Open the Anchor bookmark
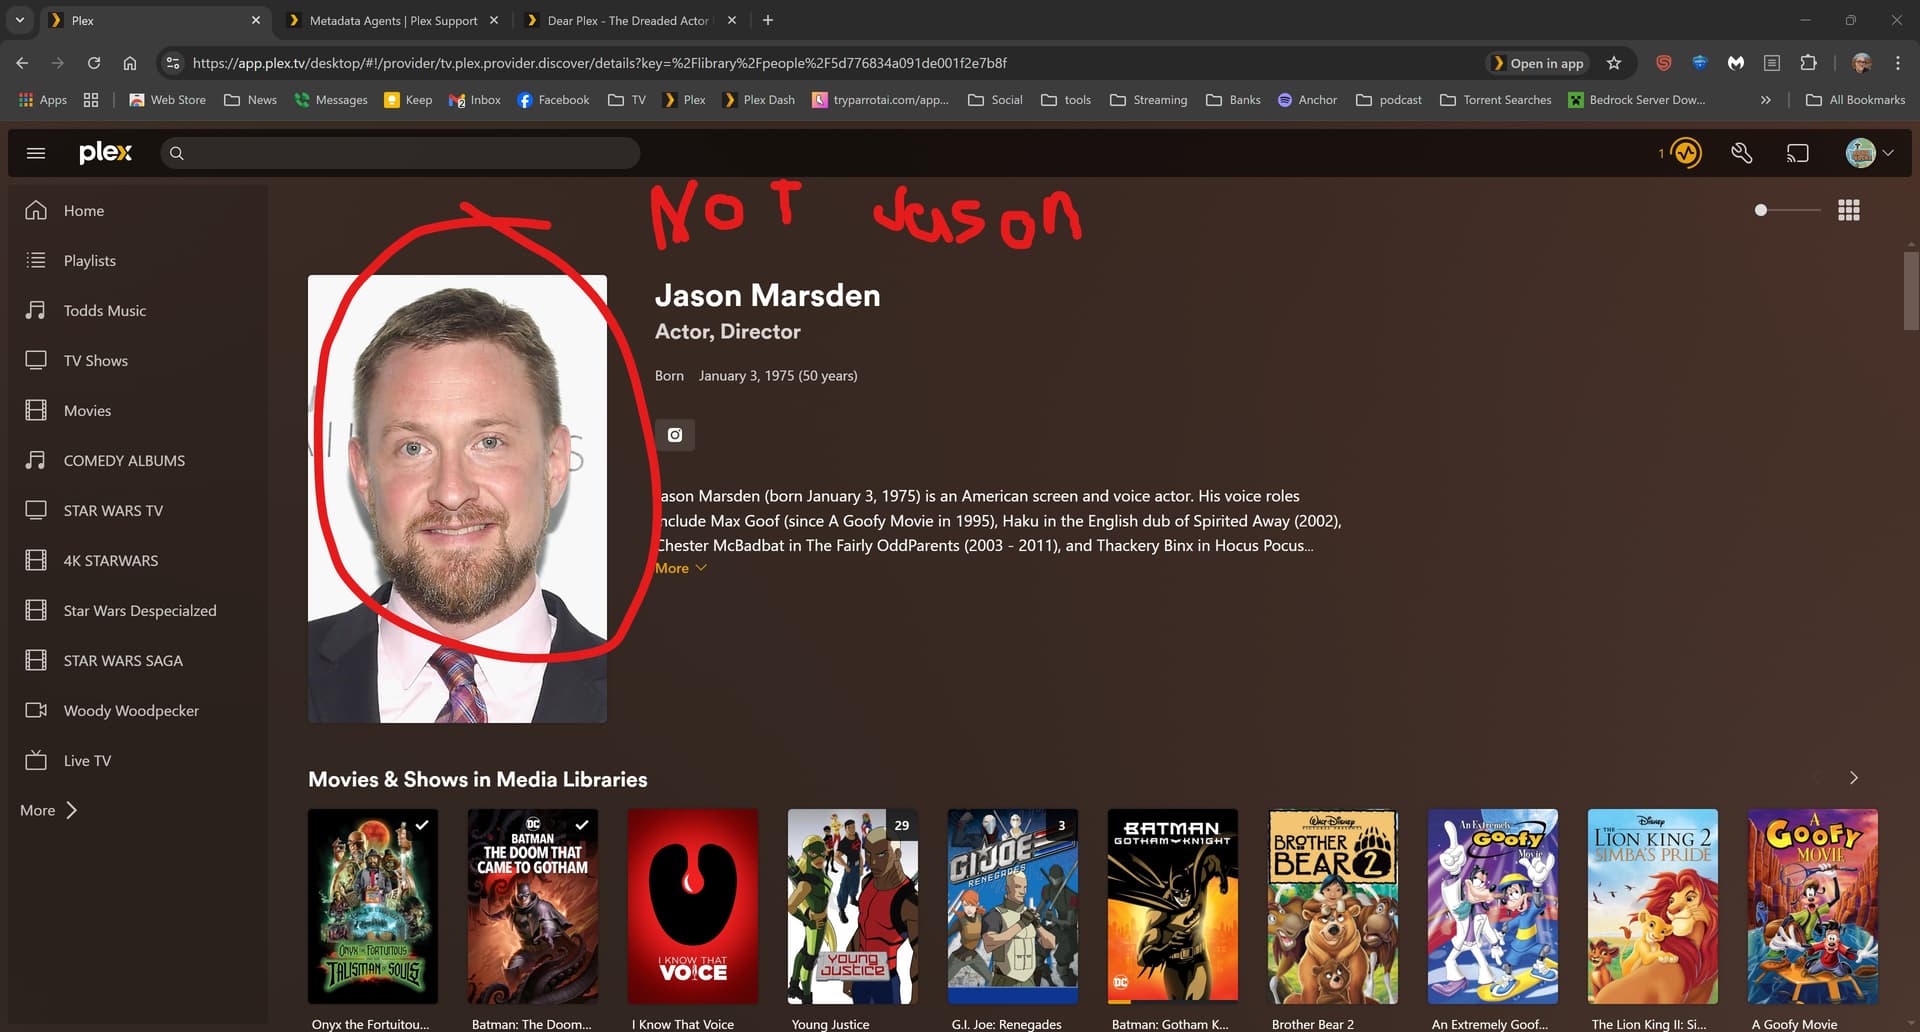The height and width of the screenshot is (1032, 1920). point(1307,100)
